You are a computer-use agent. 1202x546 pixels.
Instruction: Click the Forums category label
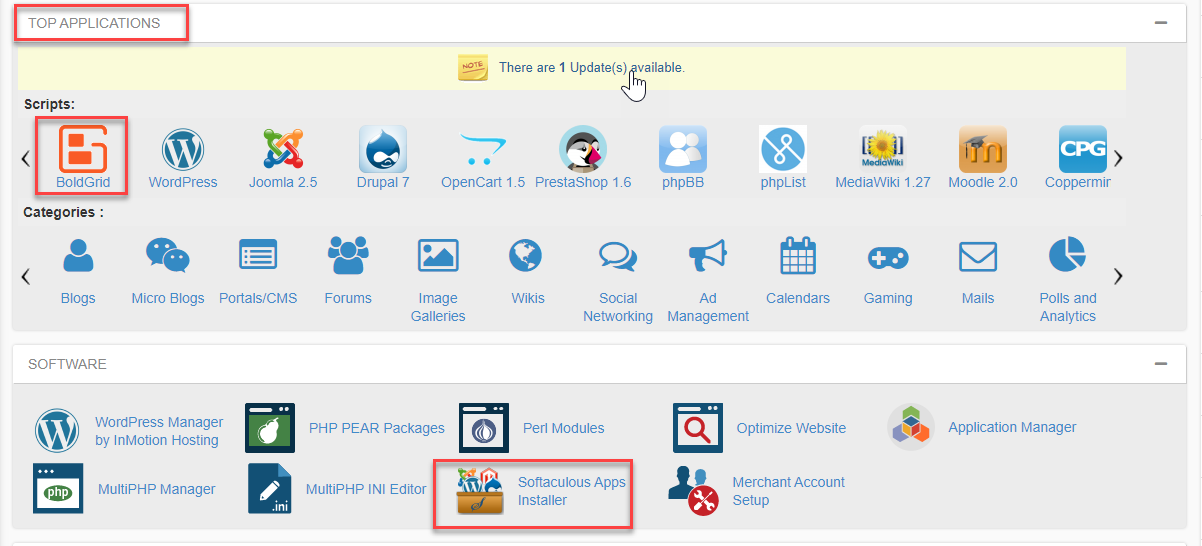point(348,298)
